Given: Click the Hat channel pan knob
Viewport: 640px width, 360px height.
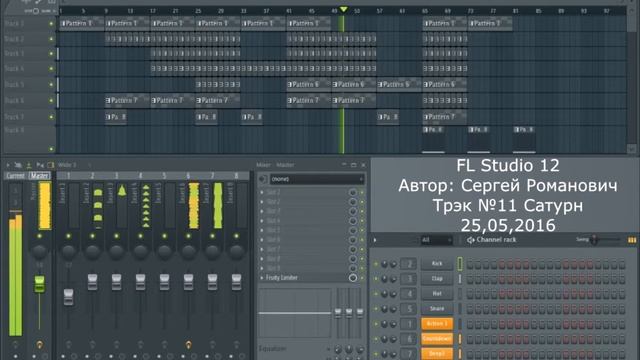Looking at the screenshot, I should click(384, 294).
